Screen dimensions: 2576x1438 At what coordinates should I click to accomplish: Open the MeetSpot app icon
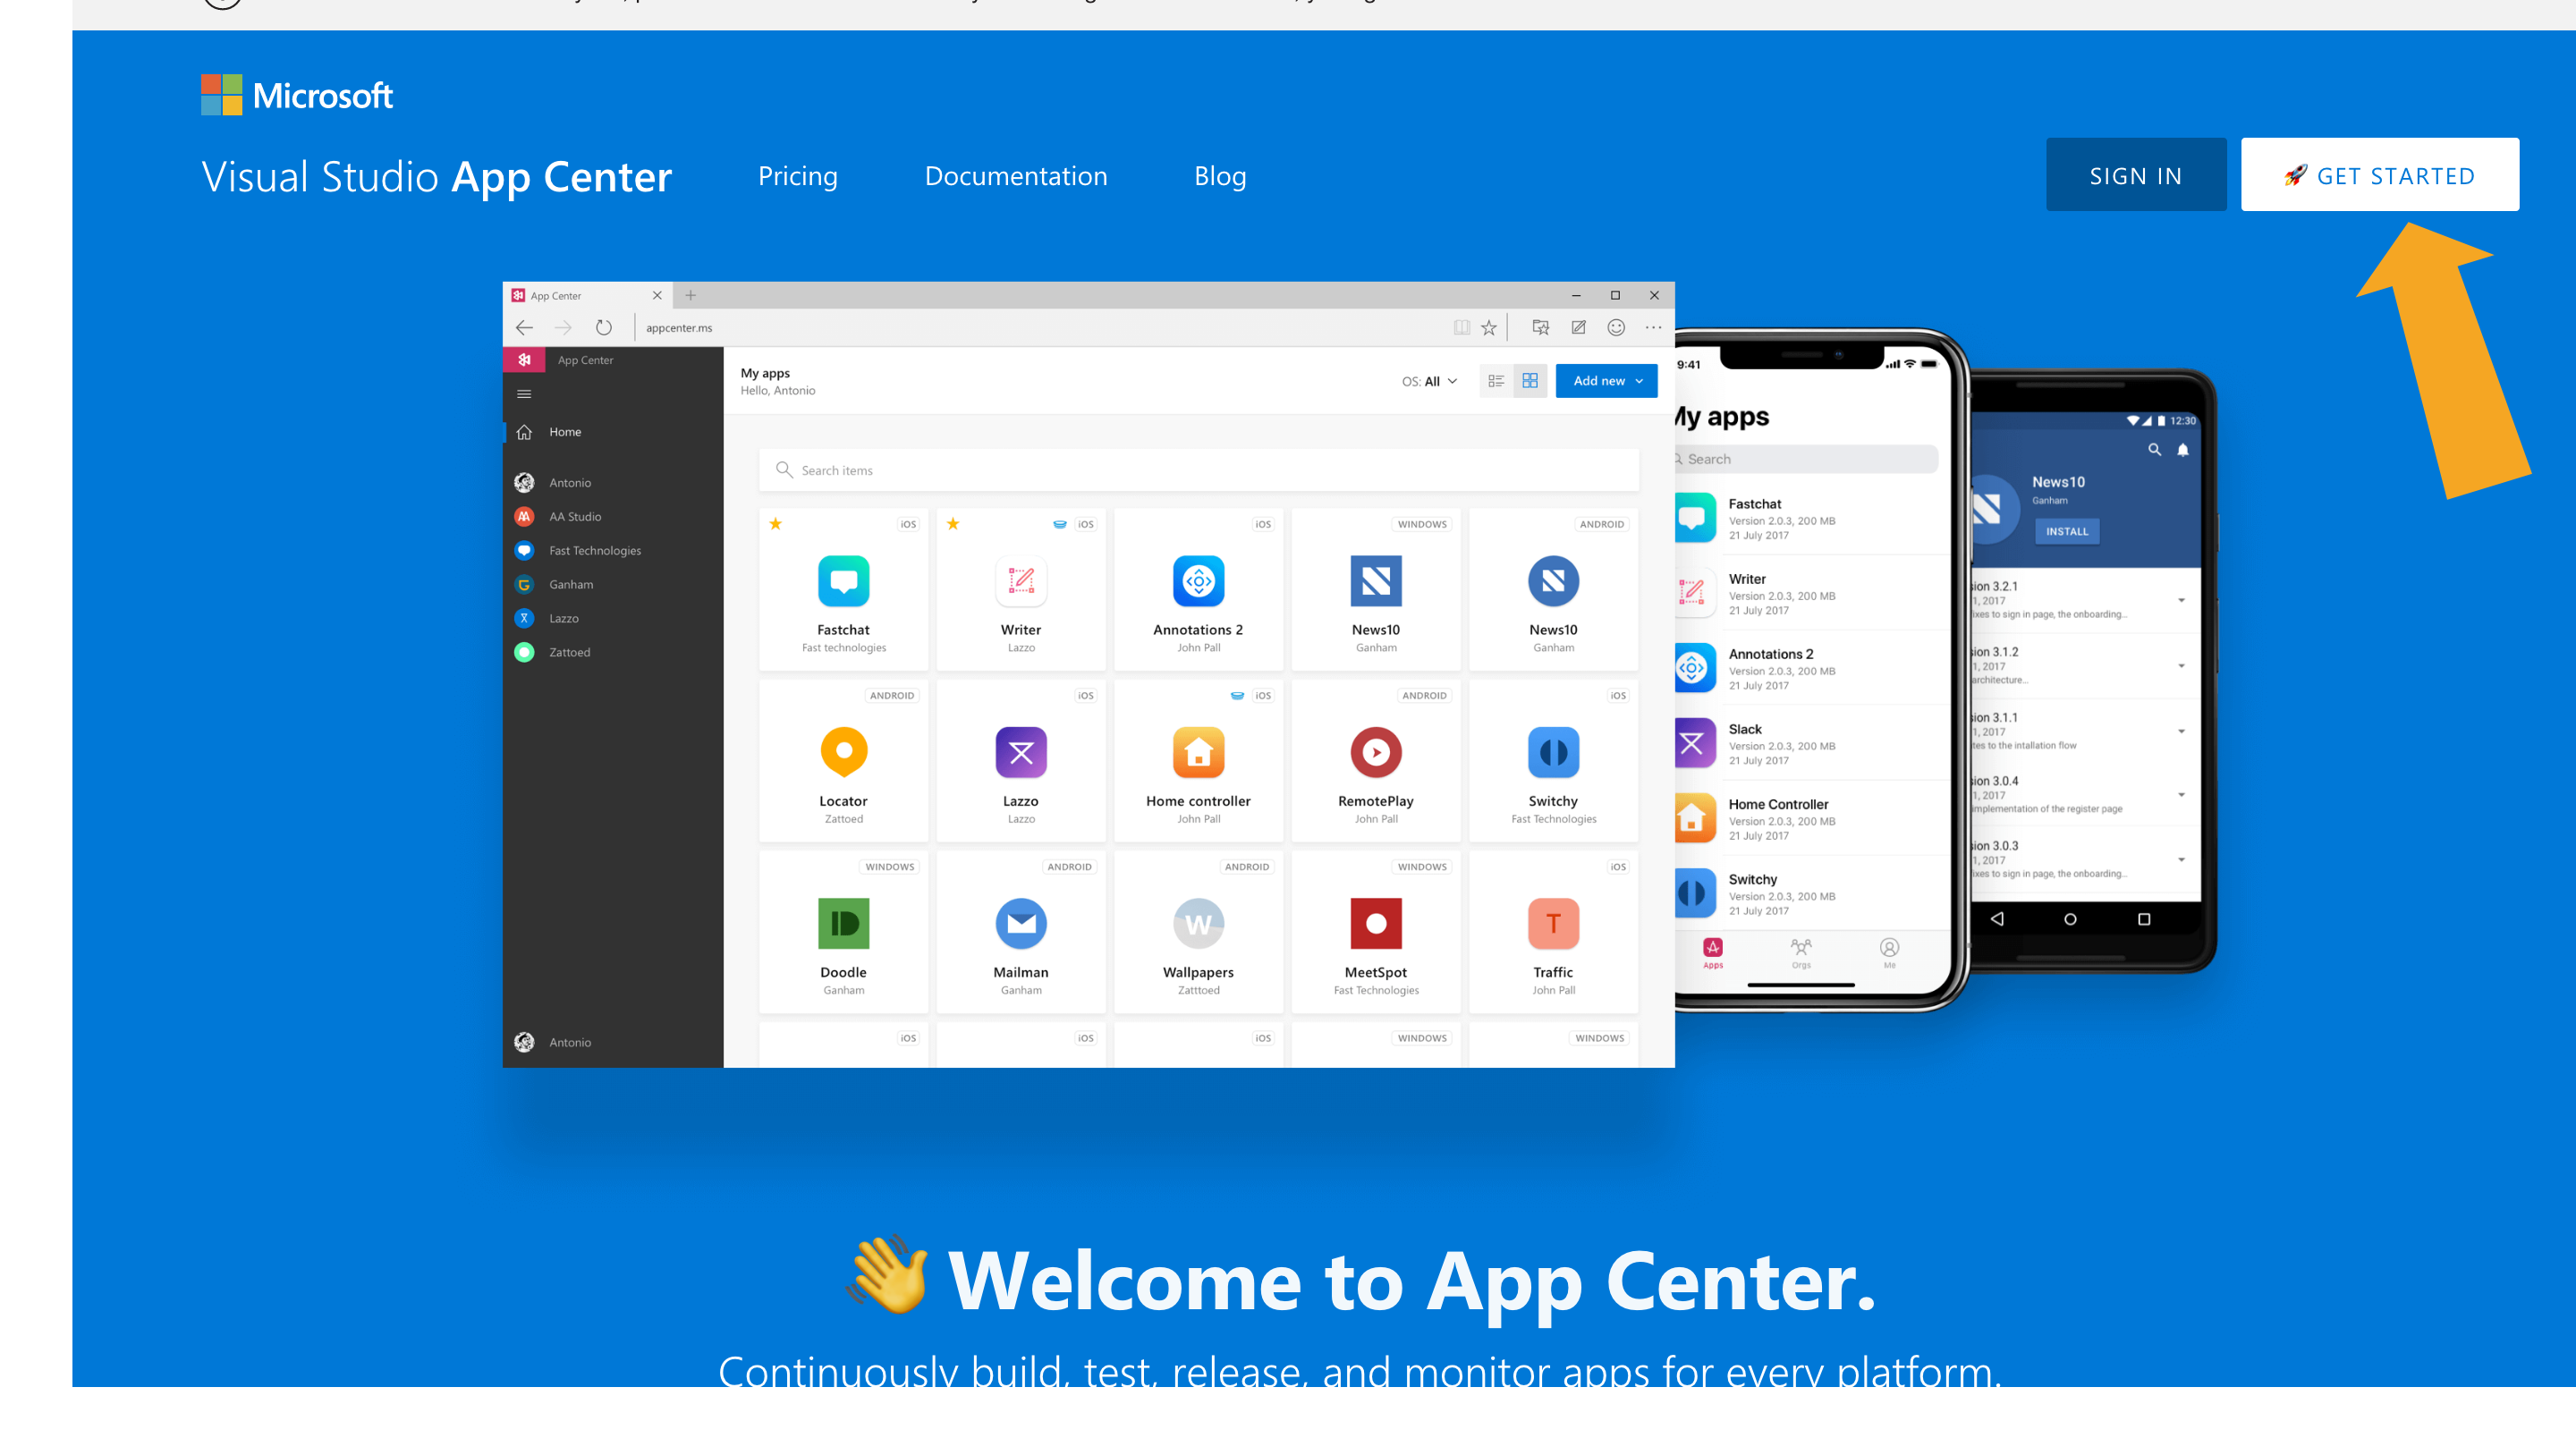pyautogui.click(x=1375, y=925)
